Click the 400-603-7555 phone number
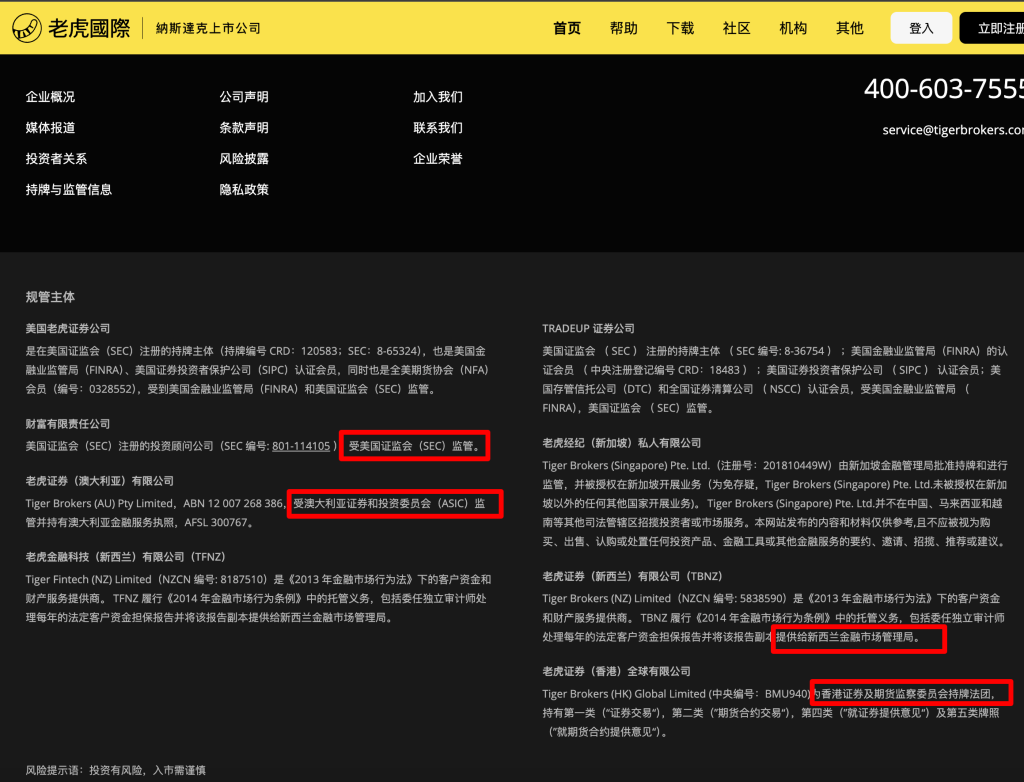The width and height of the screenshot is (1024, 782). [x=944, y=89]
